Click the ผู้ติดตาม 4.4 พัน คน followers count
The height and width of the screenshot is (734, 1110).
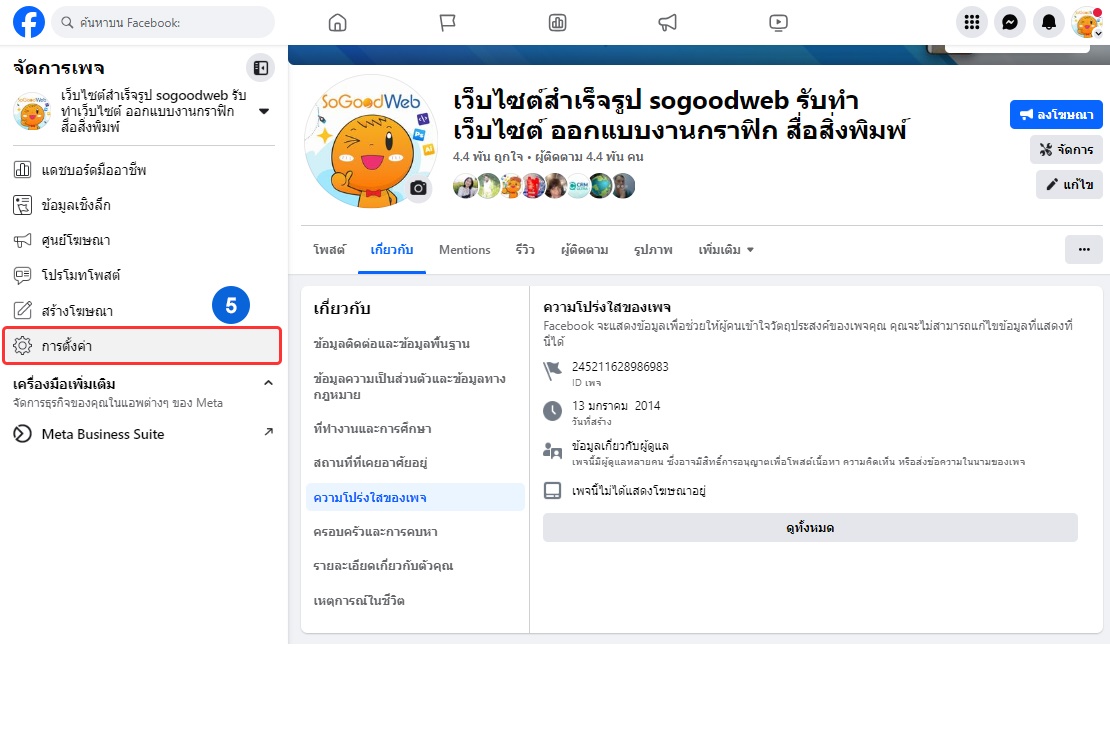(589, 156)
